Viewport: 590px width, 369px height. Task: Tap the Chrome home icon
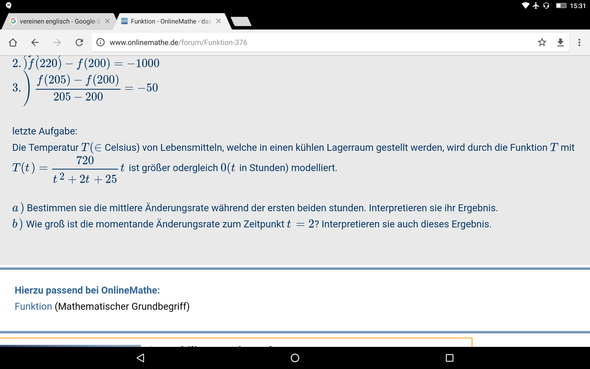click(x=13, y=43)
